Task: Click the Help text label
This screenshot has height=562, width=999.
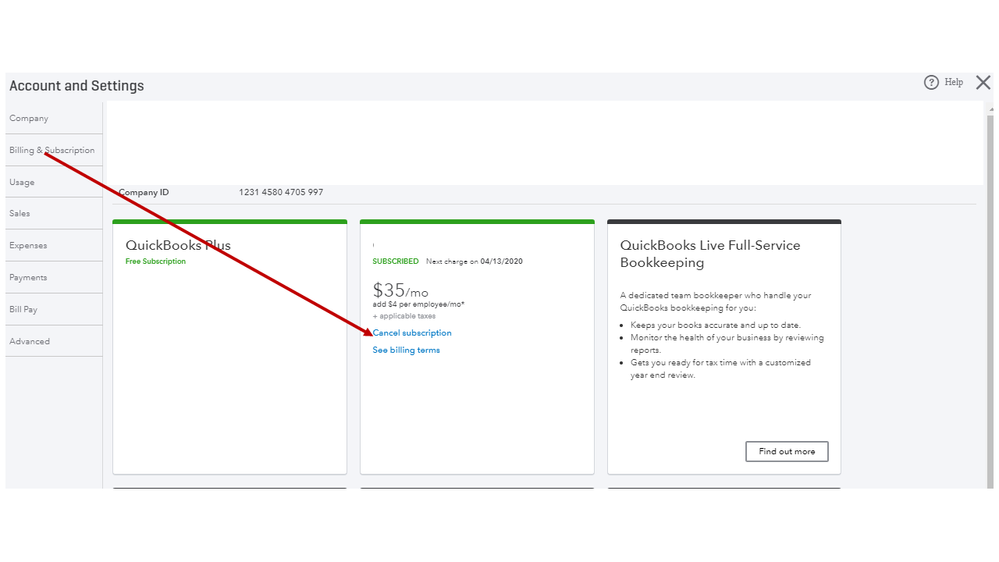Action: [954, 82]
